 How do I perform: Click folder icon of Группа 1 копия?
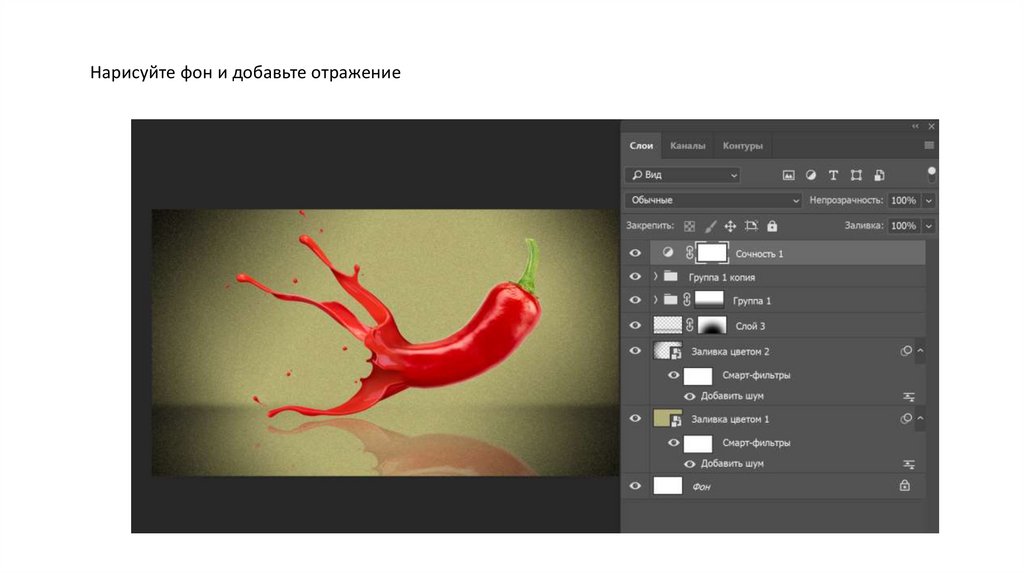click(671, 276)
